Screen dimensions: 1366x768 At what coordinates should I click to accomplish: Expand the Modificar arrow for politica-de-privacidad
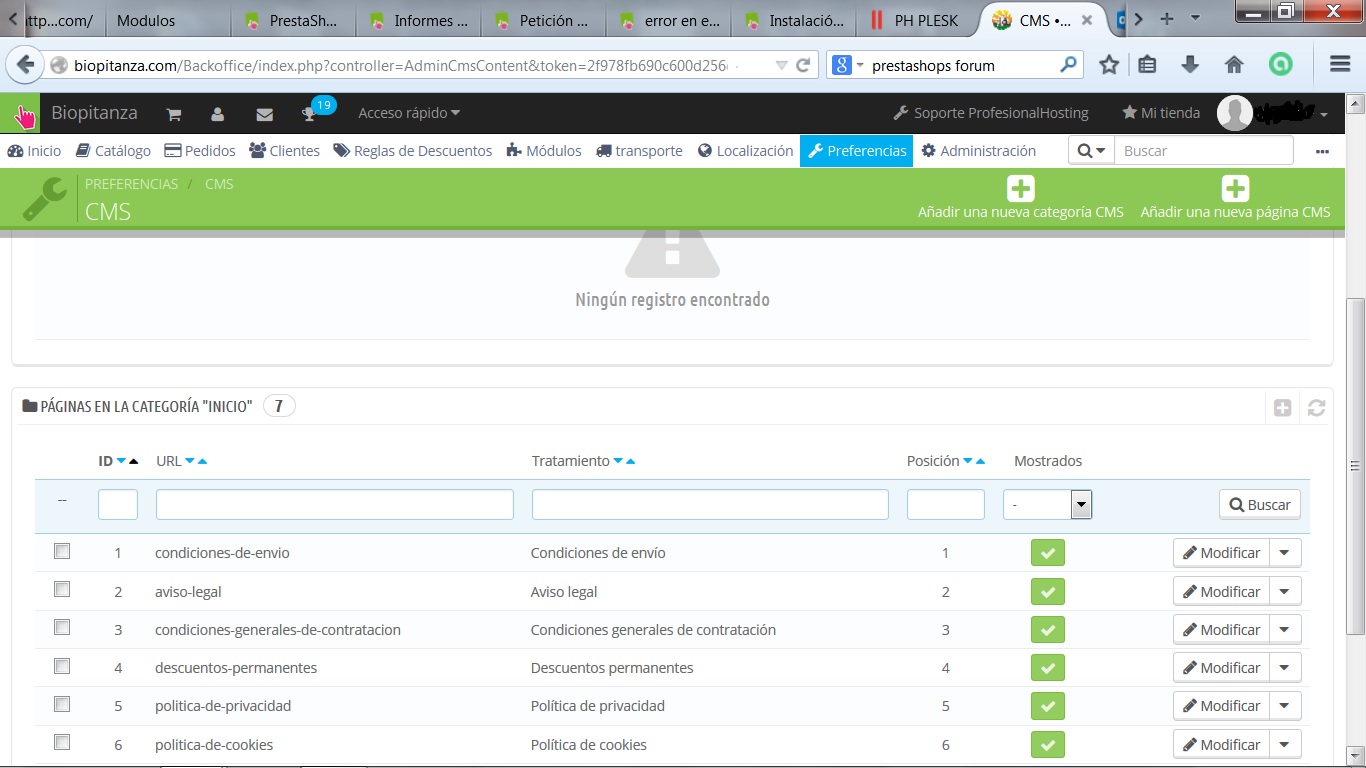1285,706
